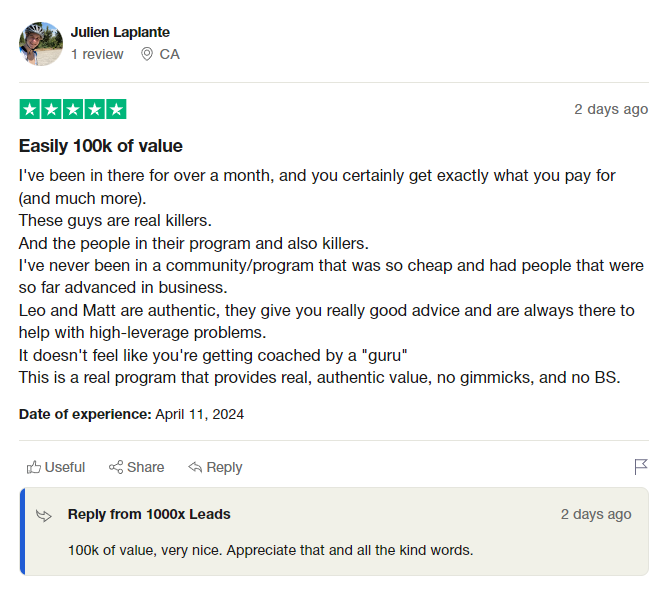The height and width of the screenshot is (594, 671).
Task: Click Julien Laplante's profile avatar
Action: 40,44
